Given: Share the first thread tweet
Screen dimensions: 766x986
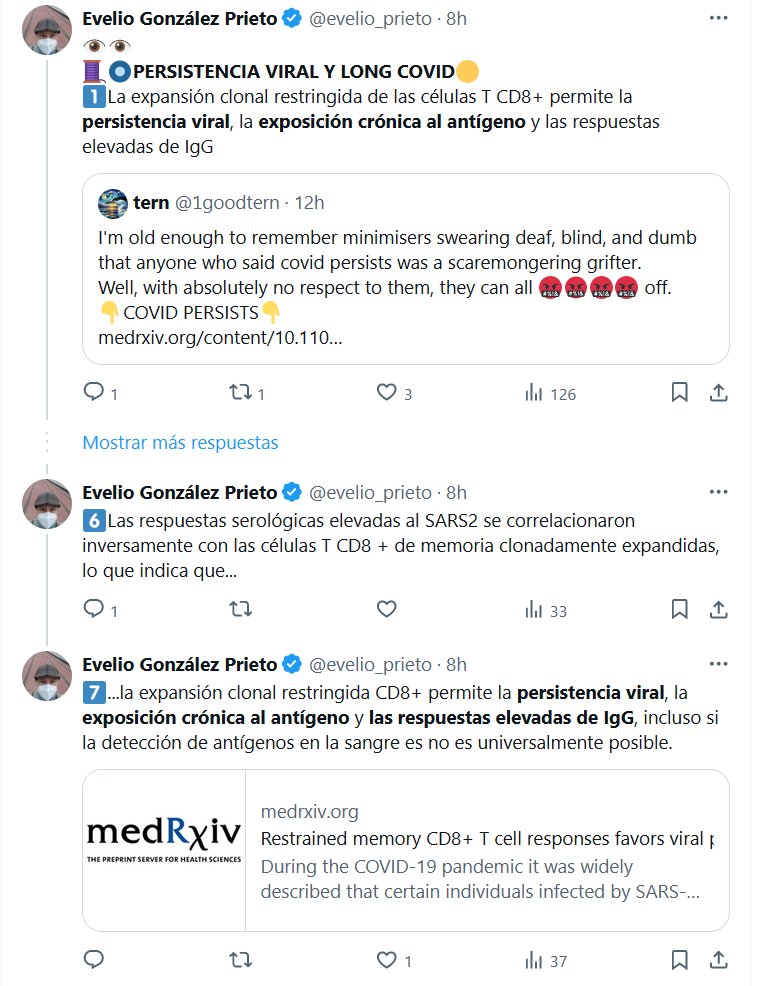Looking at the screenshot, I should coord(717,393).
